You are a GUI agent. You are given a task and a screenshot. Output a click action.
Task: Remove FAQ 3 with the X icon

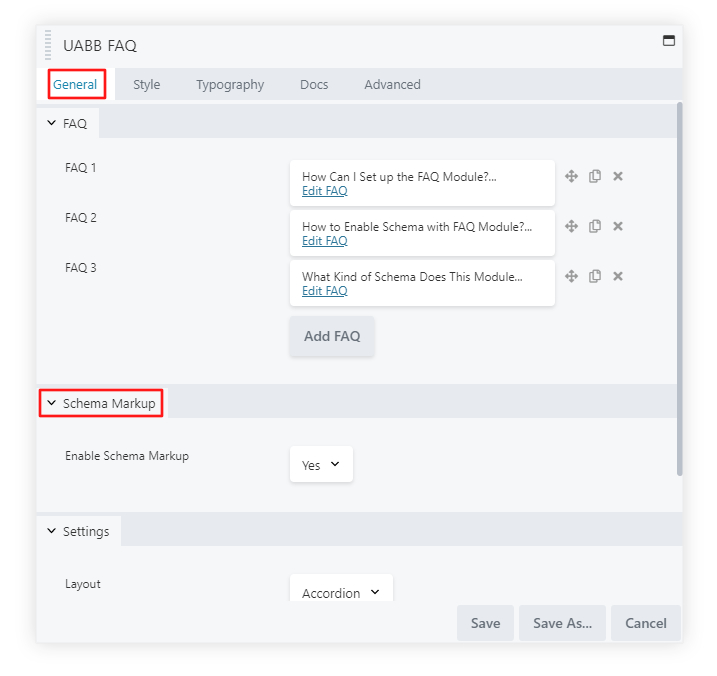(x=618, y=276)
